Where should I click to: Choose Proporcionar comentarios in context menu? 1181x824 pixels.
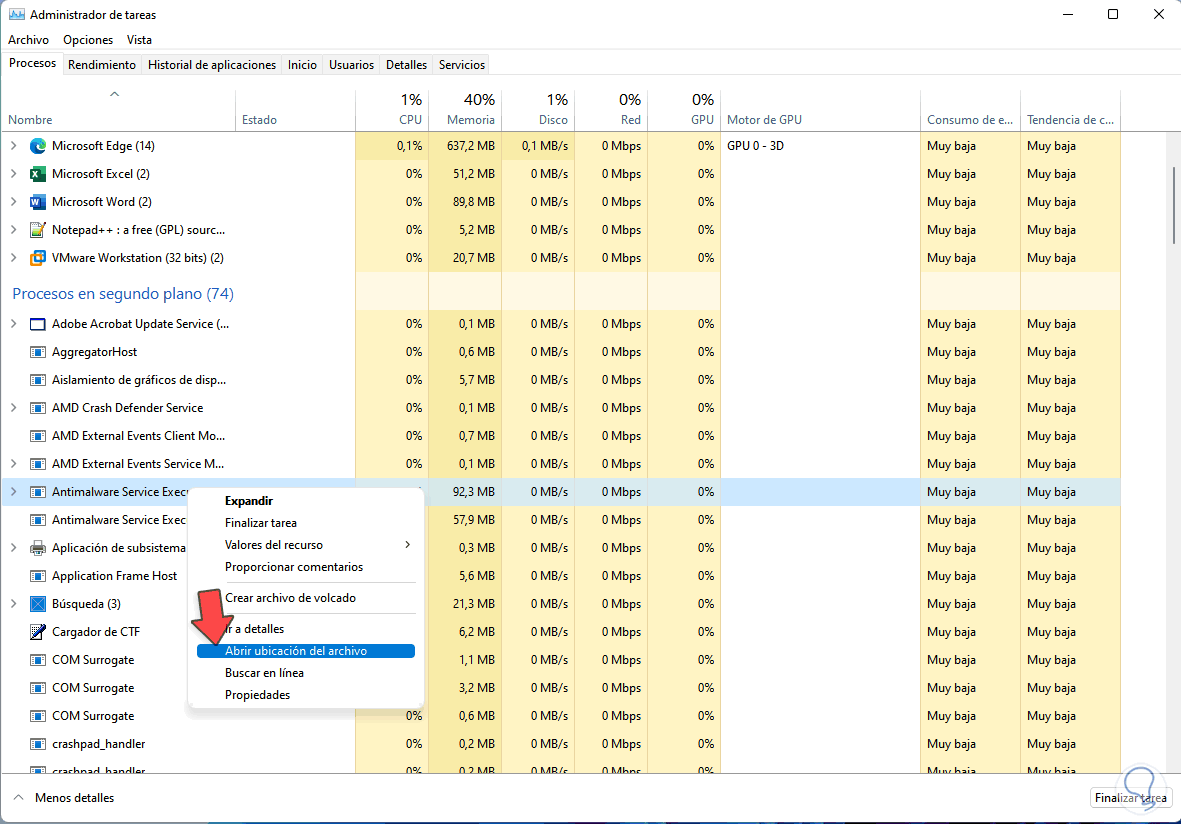[x=306, y=566]
